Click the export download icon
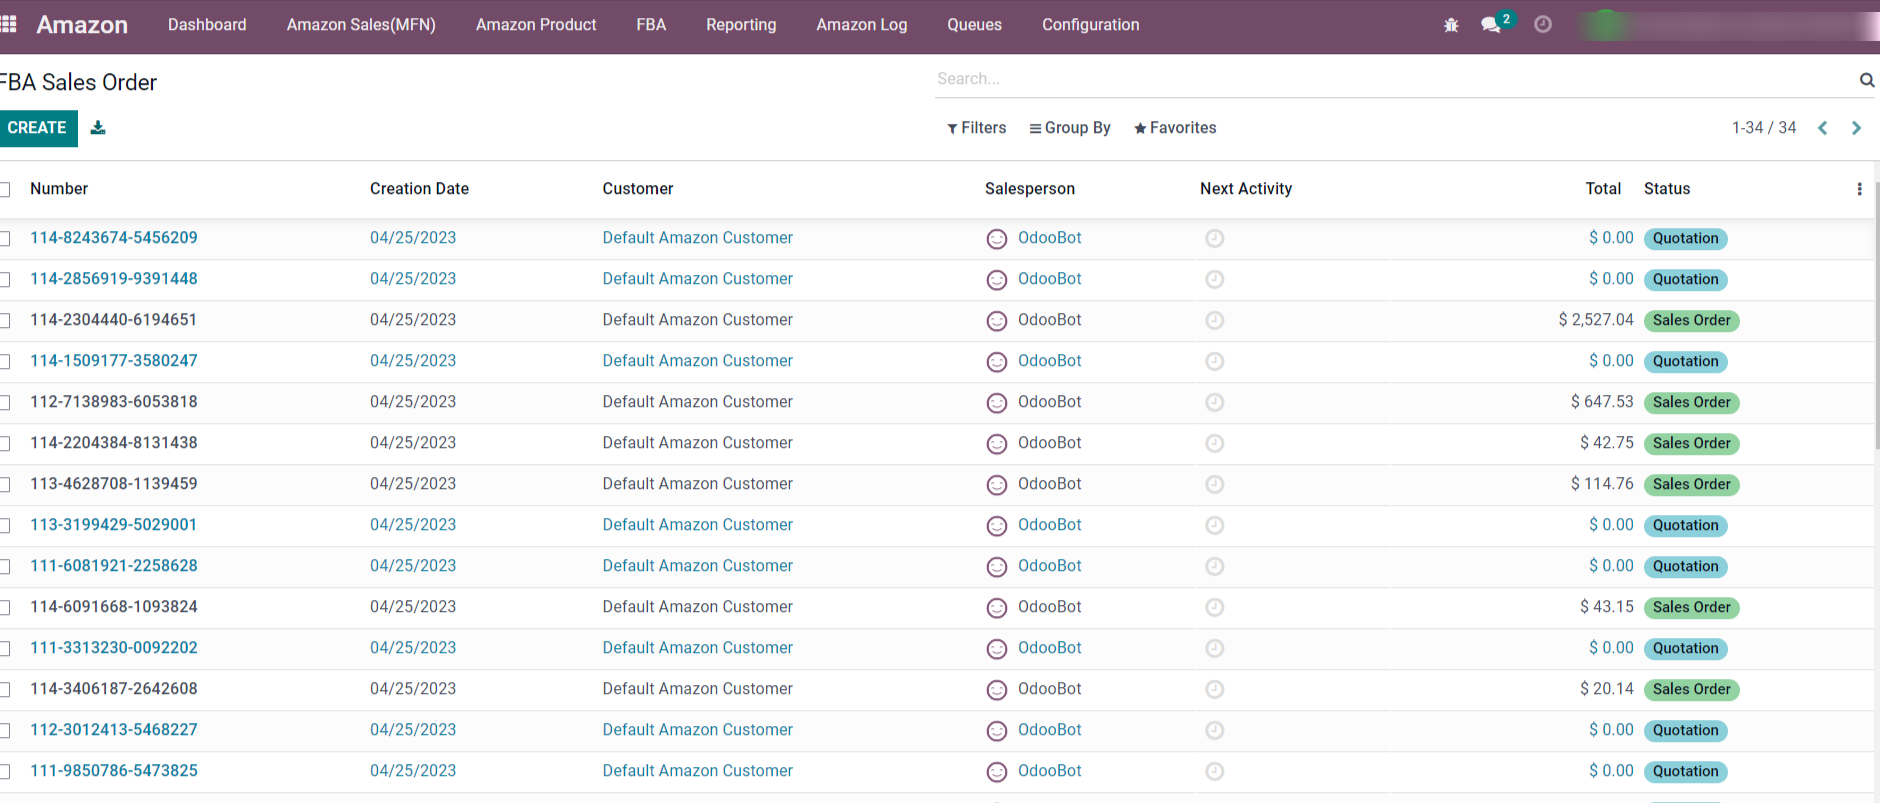This screenshot has width=1880, height=803. click(98, 128)
